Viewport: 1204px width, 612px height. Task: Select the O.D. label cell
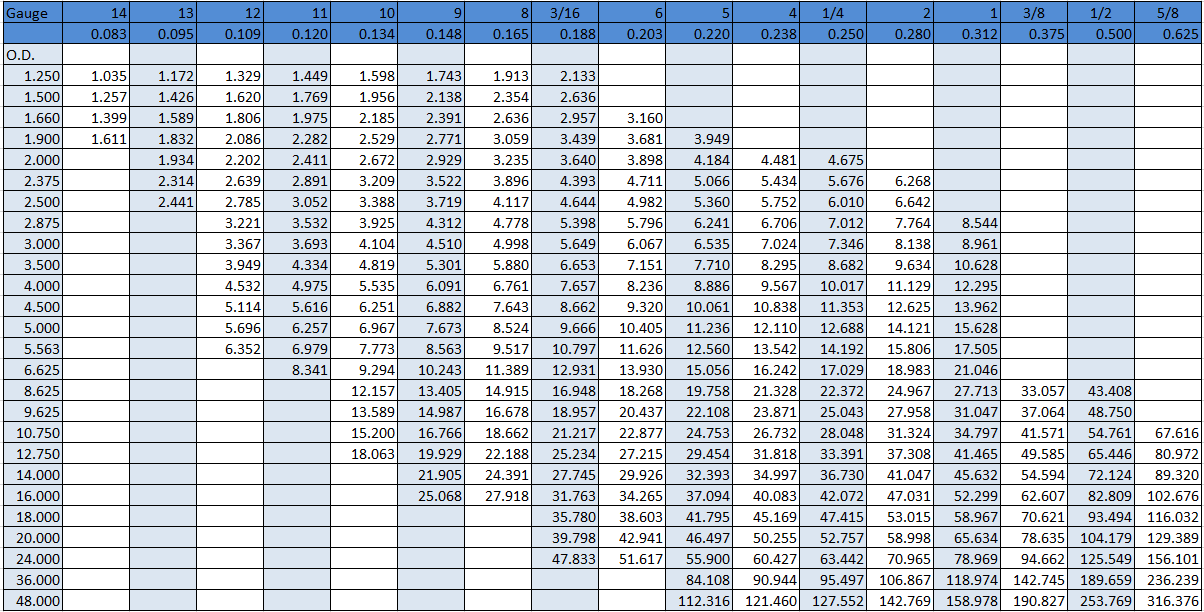(x=32, y=54)
